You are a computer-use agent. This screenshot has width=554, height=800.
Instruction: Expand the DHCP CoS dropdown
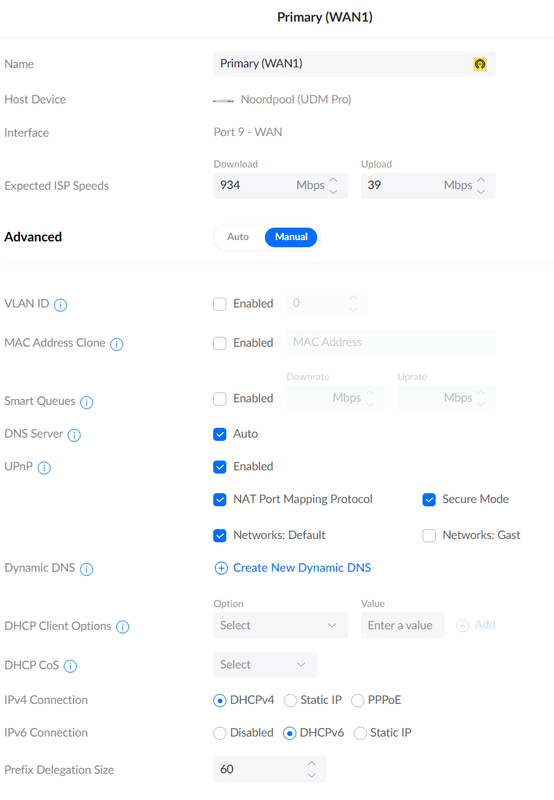[265, 665]
